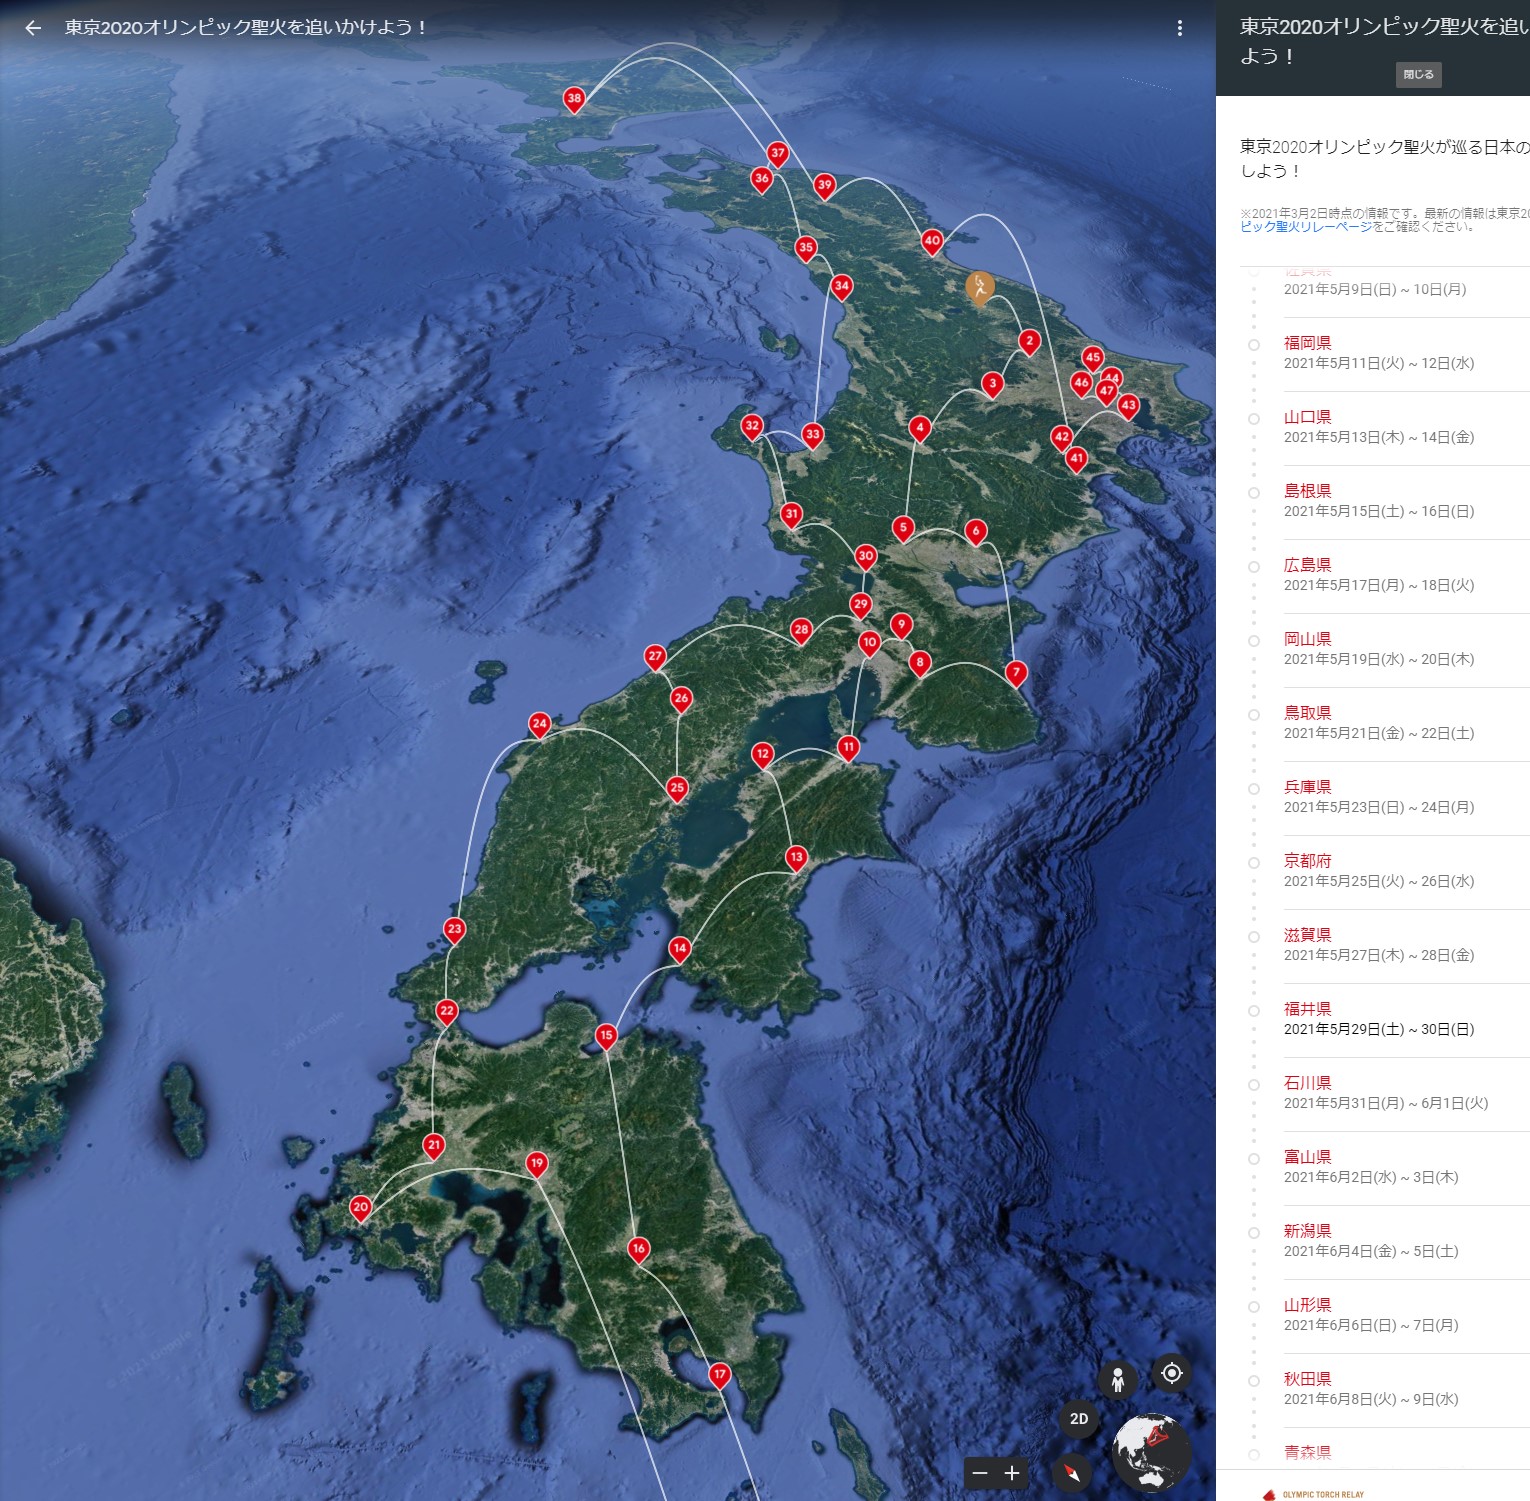The width and height of the screenshot is (1530, 1501).
Task: Select map pin 17
Action: 720,1376
